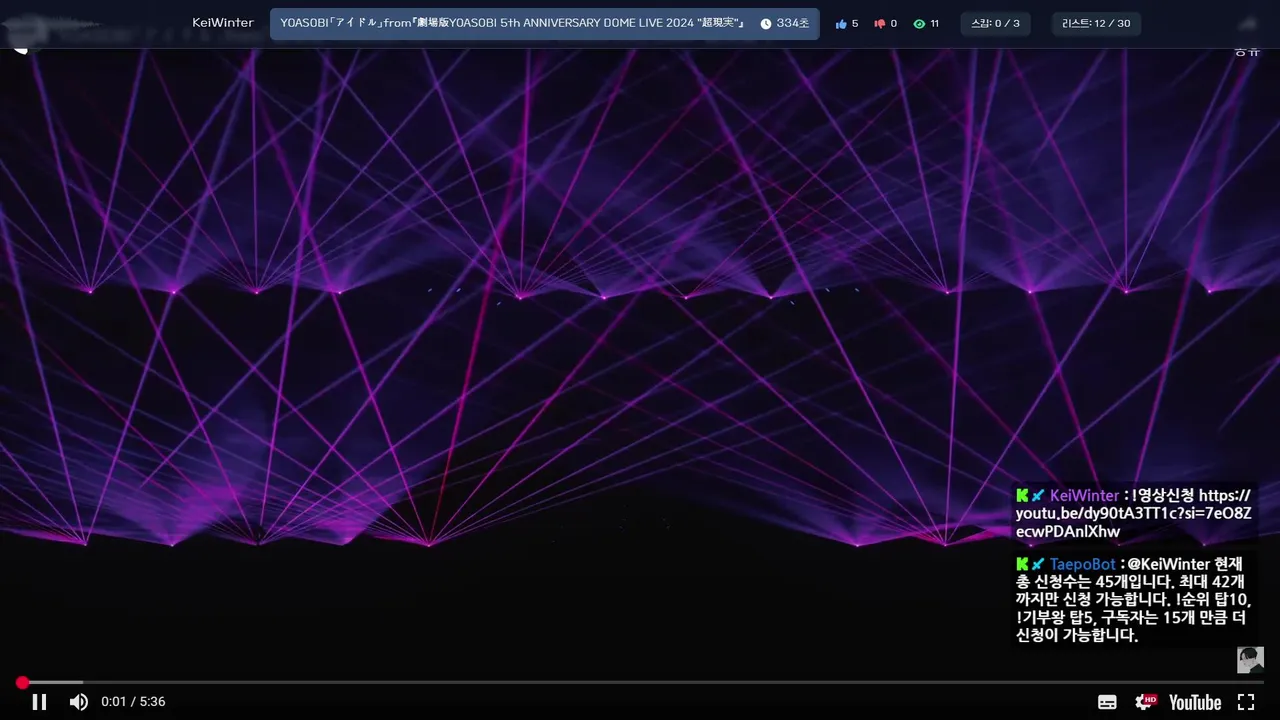Open the video on YouTube via logo
The height and width of the screenshot is (720, 1280).
[x=1195, y=702]
